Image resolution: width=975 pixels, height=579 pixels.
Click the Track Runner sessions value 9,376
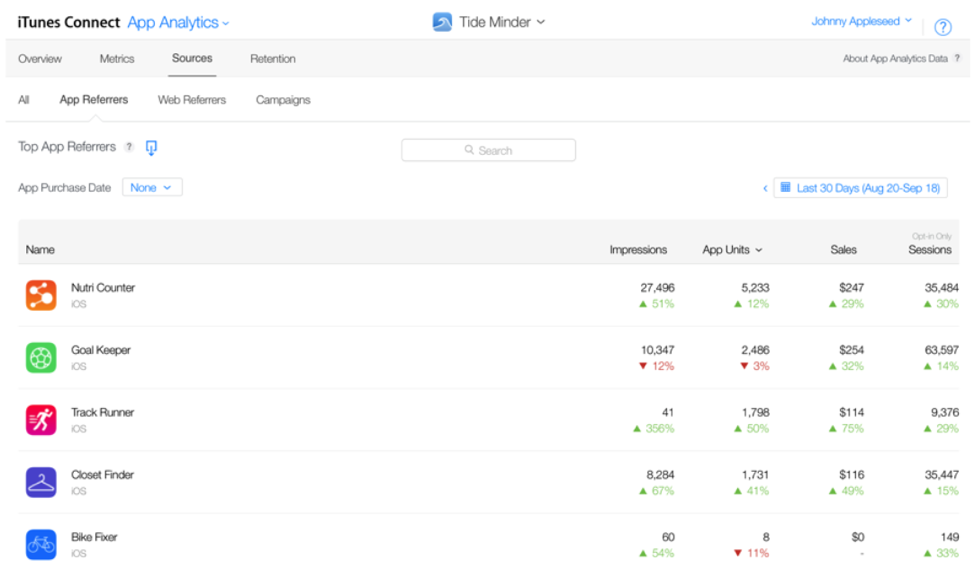pyautogui.click(x=945, y=412)
